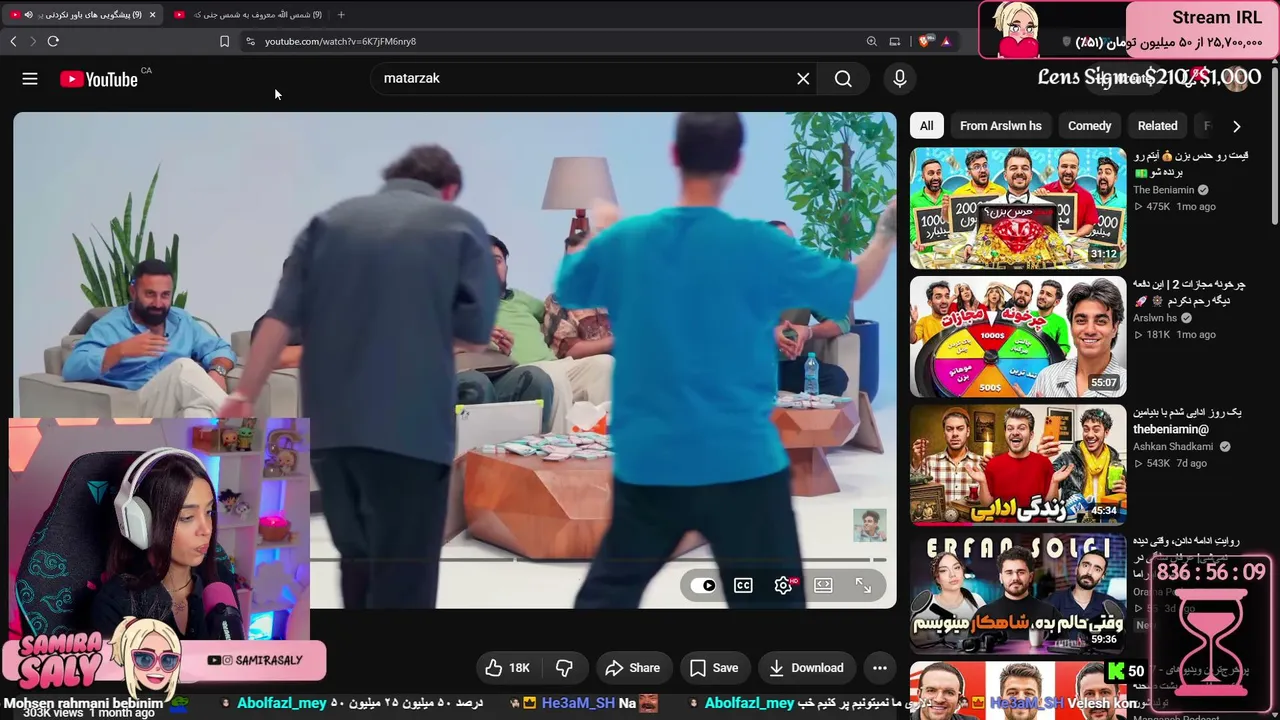Enter full screen in the video player
The image size is (1280, 720).
(863, 586)
